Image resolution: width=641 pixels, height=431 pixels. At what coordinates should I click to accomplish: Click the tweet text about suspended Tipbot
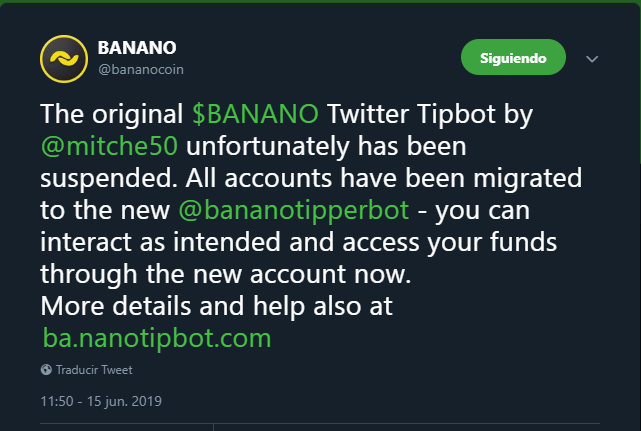coord(311,226)
